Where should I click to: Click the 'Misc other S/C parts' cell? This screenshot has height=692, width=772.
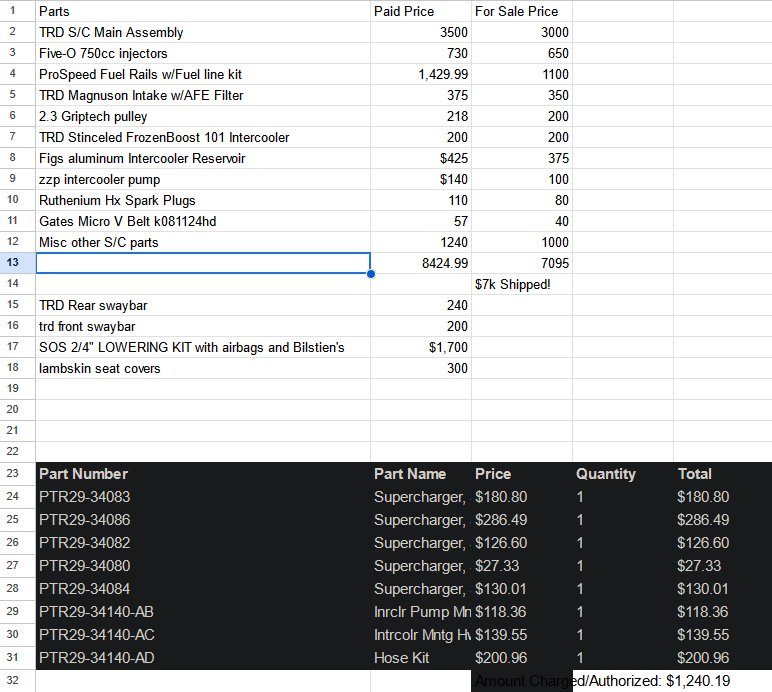pyautogui.click(x=203, y=242)
